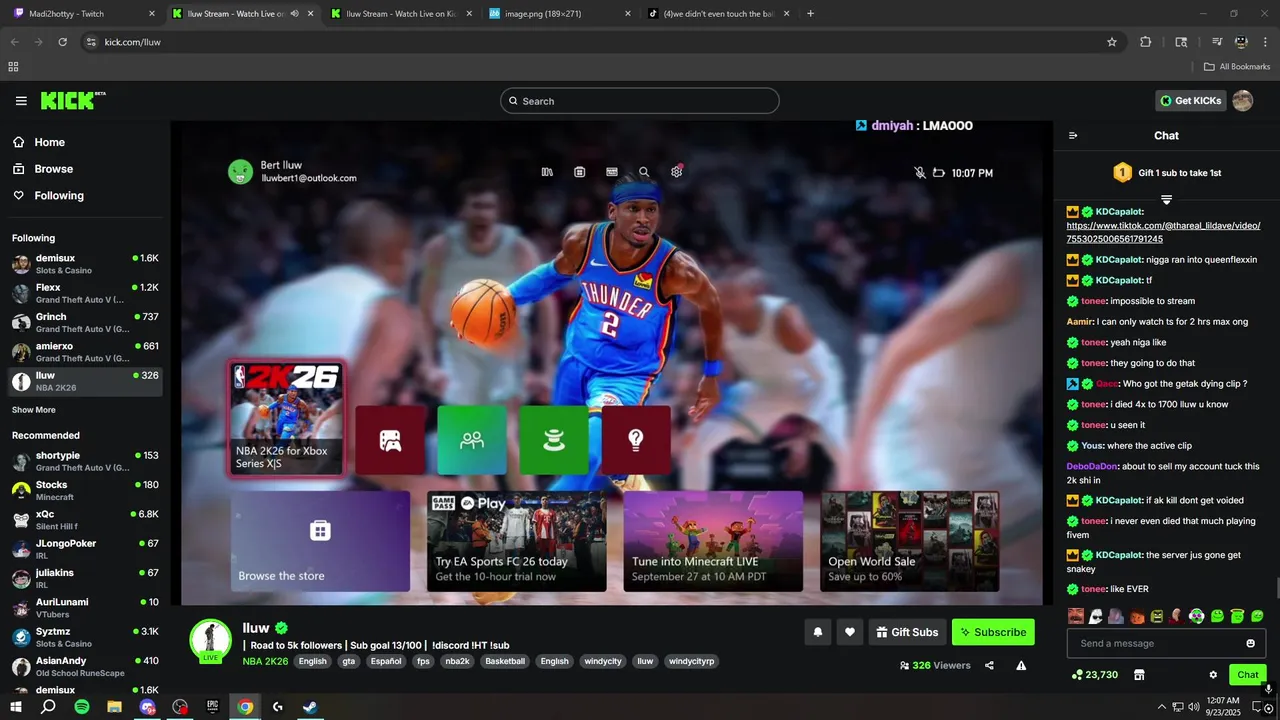The height and width of the screenshot is (720, 1280).
Task: Expand Show More in Following list
Action: click(x=34, y=410)
